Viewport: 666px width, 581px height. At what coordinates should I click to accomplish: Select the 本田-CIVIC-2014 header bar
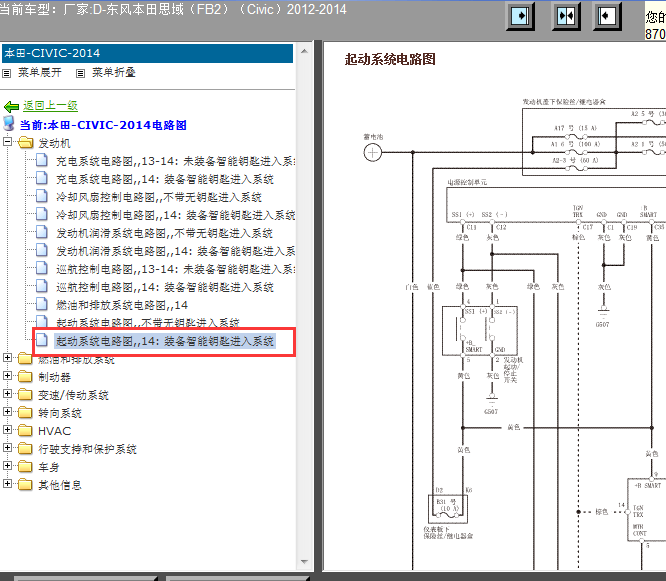point(147,54)
